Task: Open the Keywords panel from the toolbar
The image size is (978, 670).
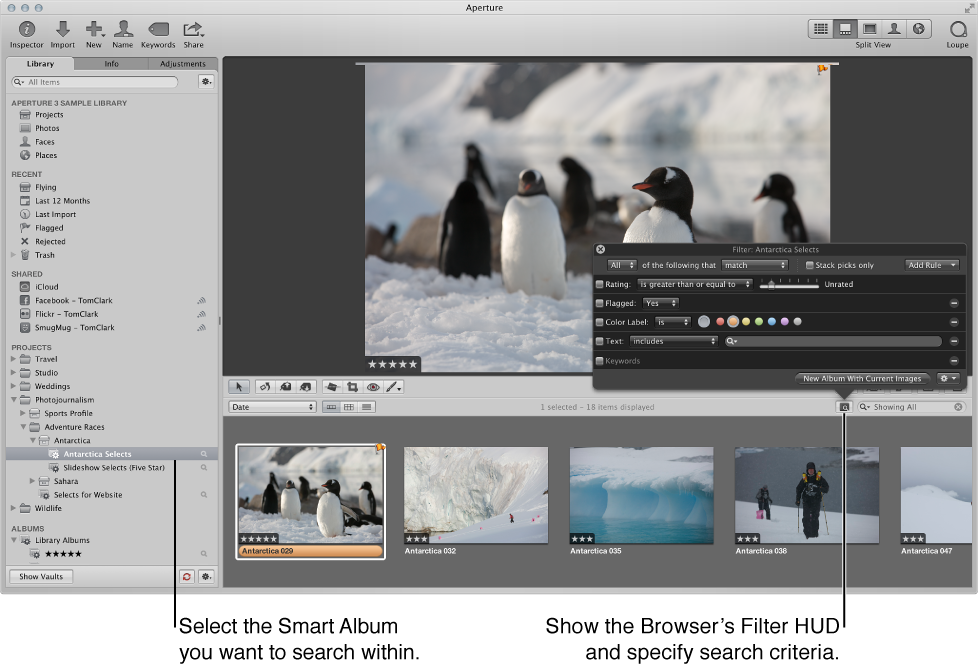Action: click(x=158, y=30)
